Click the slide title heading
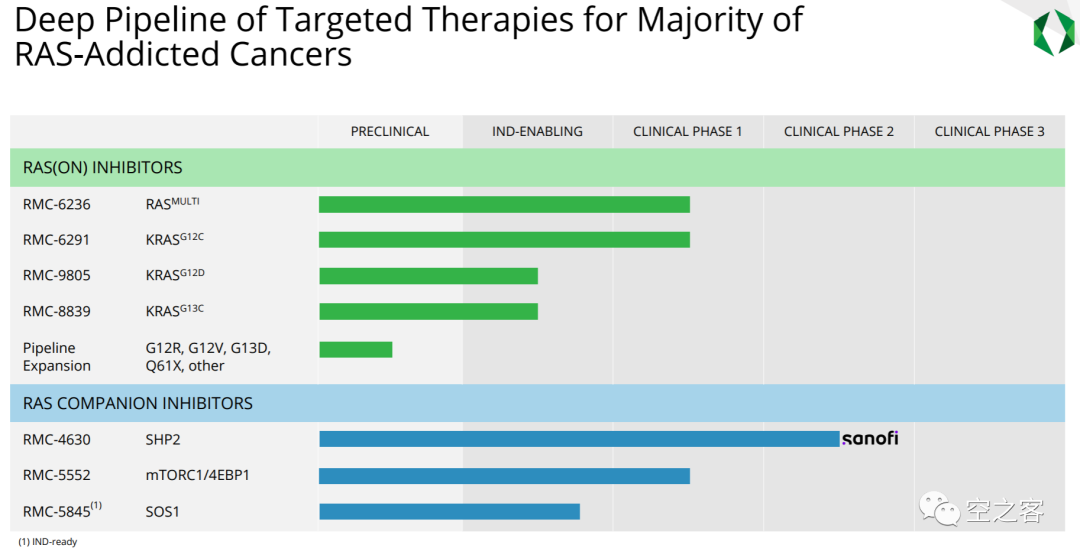 coord(408,35)
